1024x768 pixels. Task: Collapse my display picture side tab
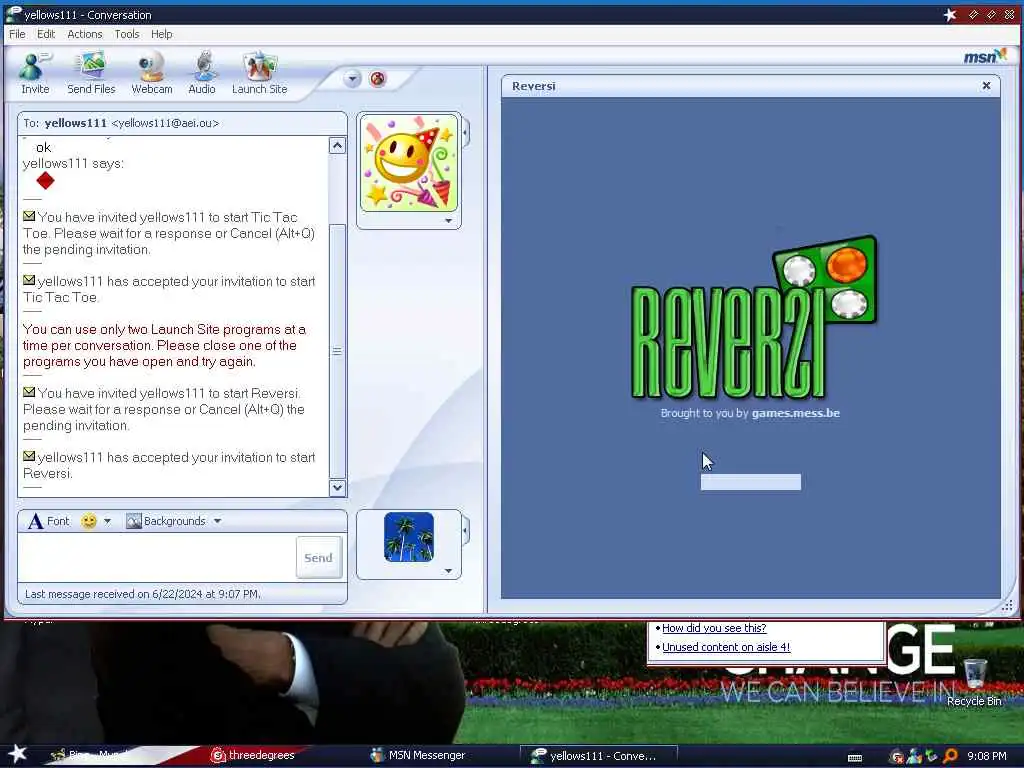[x=465, y=531]
